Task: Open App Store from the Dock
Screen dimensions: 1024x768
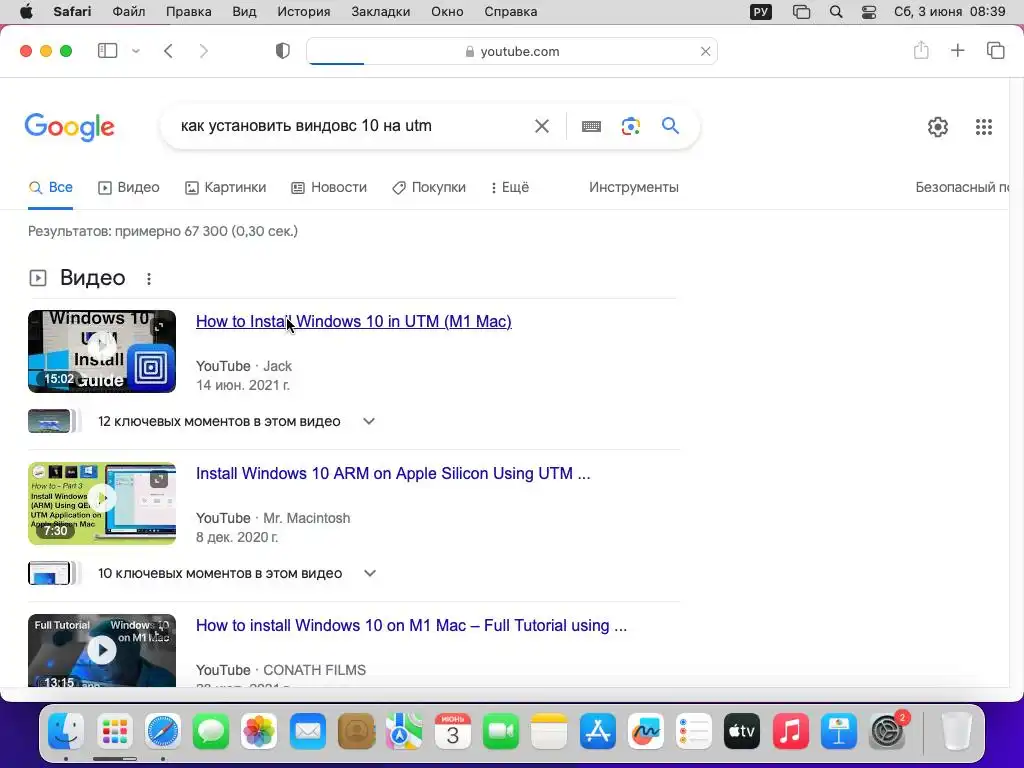Action: (x=598, y=731)
